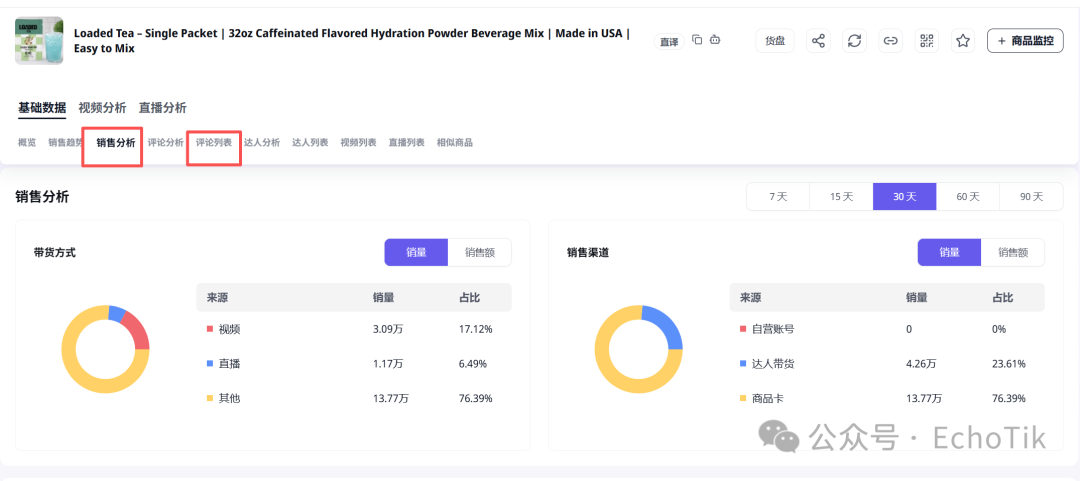Click the blue 达人带货 legend swatch
Screen dimensions: 1080x481
(x=742, y=364)
